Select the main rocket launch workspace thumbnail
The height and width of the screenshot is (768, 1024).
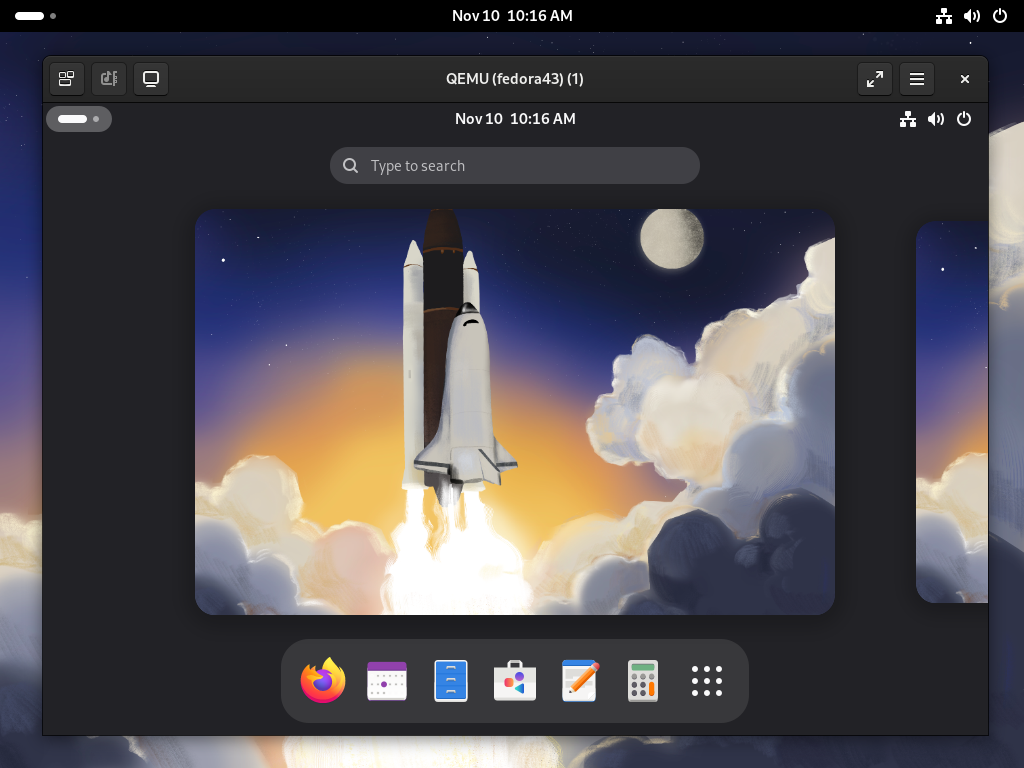point(515,412)
